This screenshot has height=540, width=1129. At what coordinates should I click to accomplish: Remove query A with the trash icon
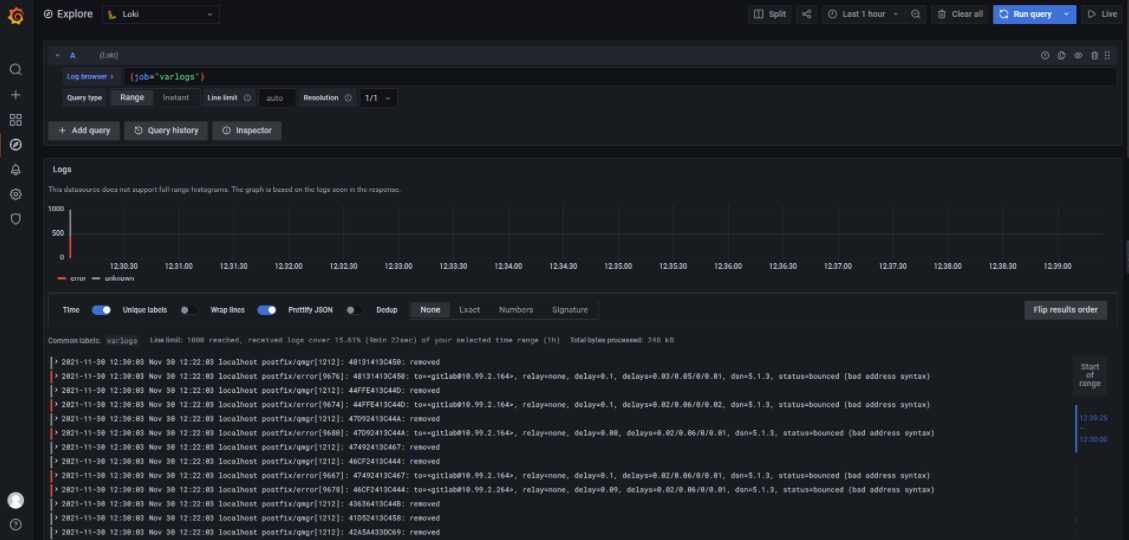[x=1094, y=55]
